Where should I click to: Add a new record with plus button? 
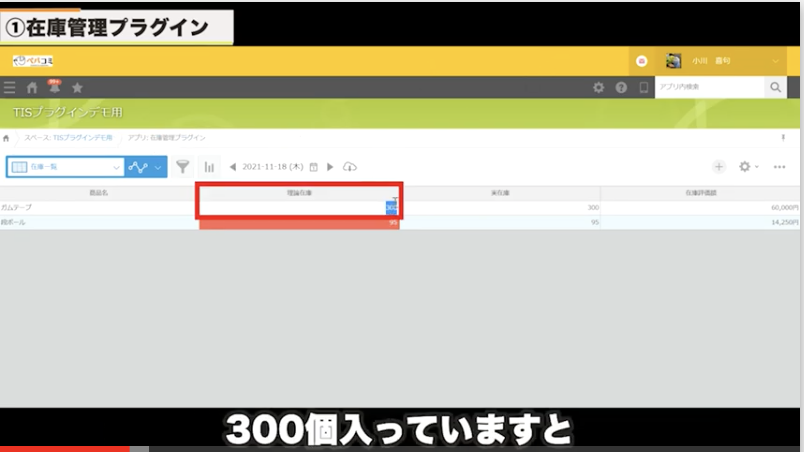(718, 167)
